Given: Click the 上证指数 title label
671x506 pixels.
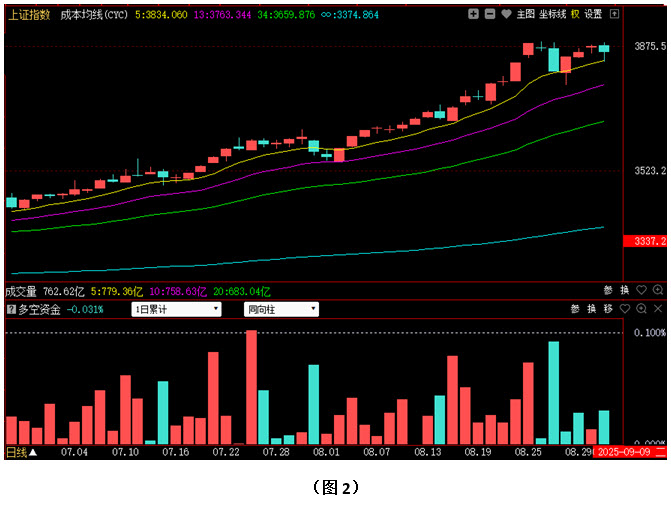Looking at the screenshot, I should (29, 15).
